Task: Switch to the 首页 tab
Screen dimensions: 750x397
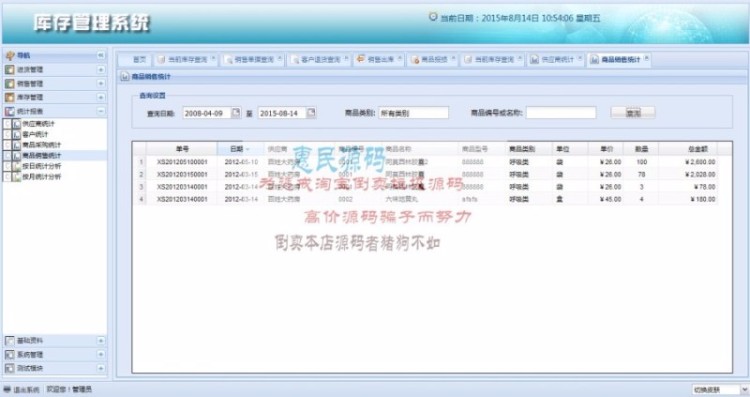Action: pyautogui.click(x=139, y=60)
